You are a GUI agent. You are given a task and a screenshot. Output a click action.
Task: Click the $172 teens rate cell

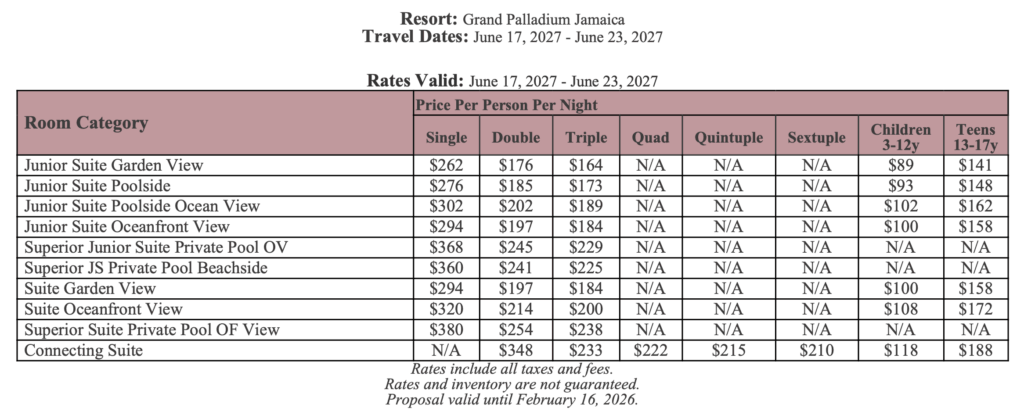click(973, 309)
